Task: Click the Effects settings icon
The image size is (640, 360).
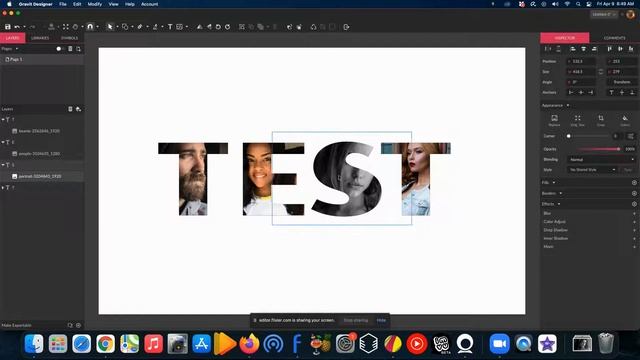Action: pyautogui.click(x=634, y=204)
